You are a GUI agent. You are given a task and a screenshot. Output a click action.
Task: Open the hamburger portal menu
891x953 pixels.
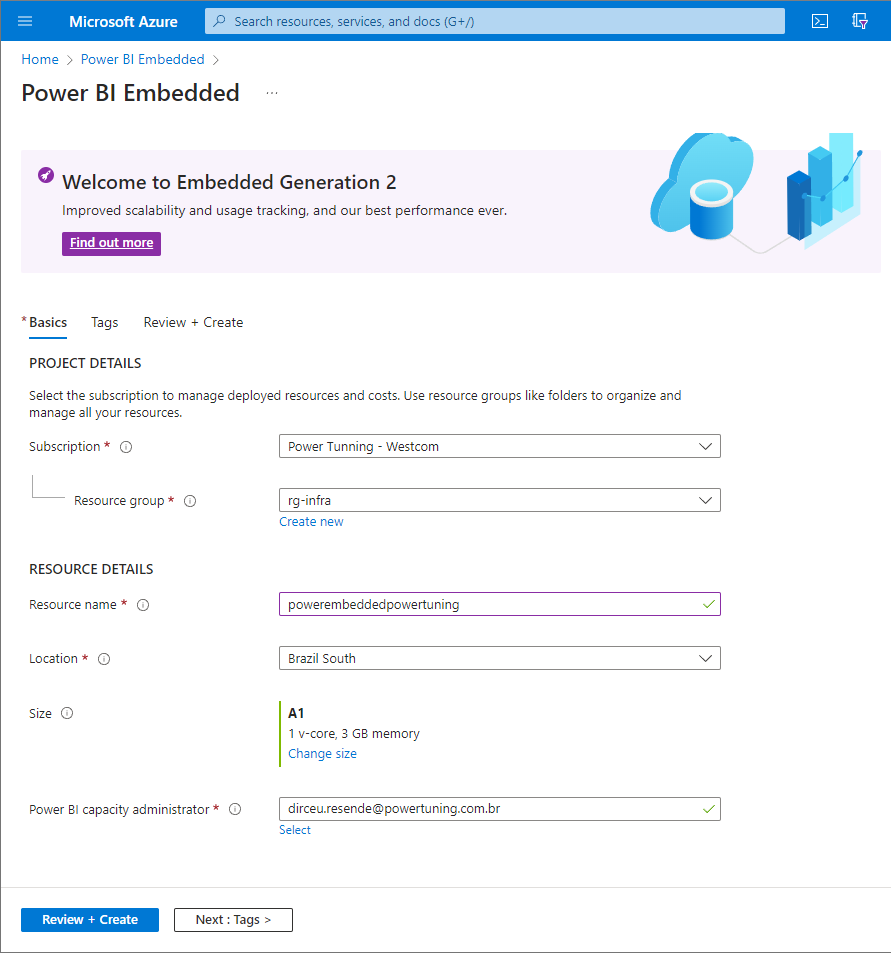coord(25,21)
